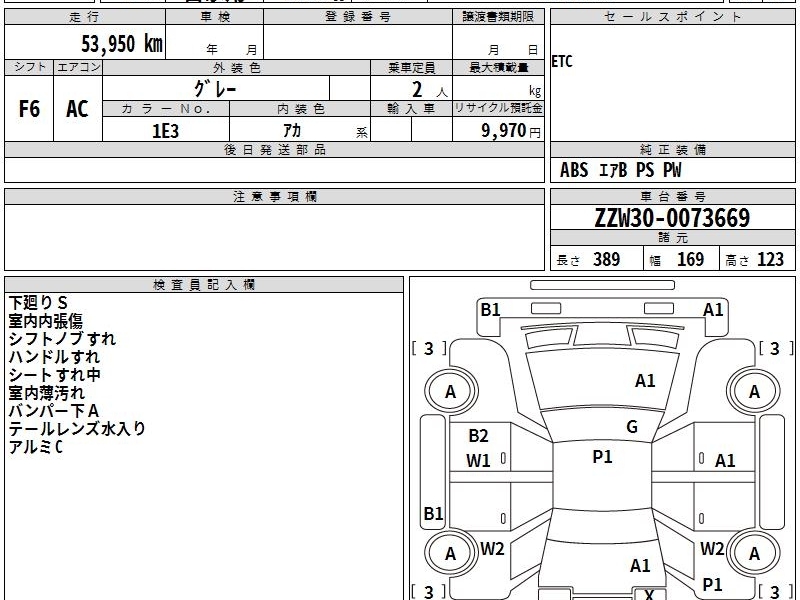The image size is (800, 600).
Task: Select the note ハンドルすれ
Action: pyautogui.click(x=54, y=357)
